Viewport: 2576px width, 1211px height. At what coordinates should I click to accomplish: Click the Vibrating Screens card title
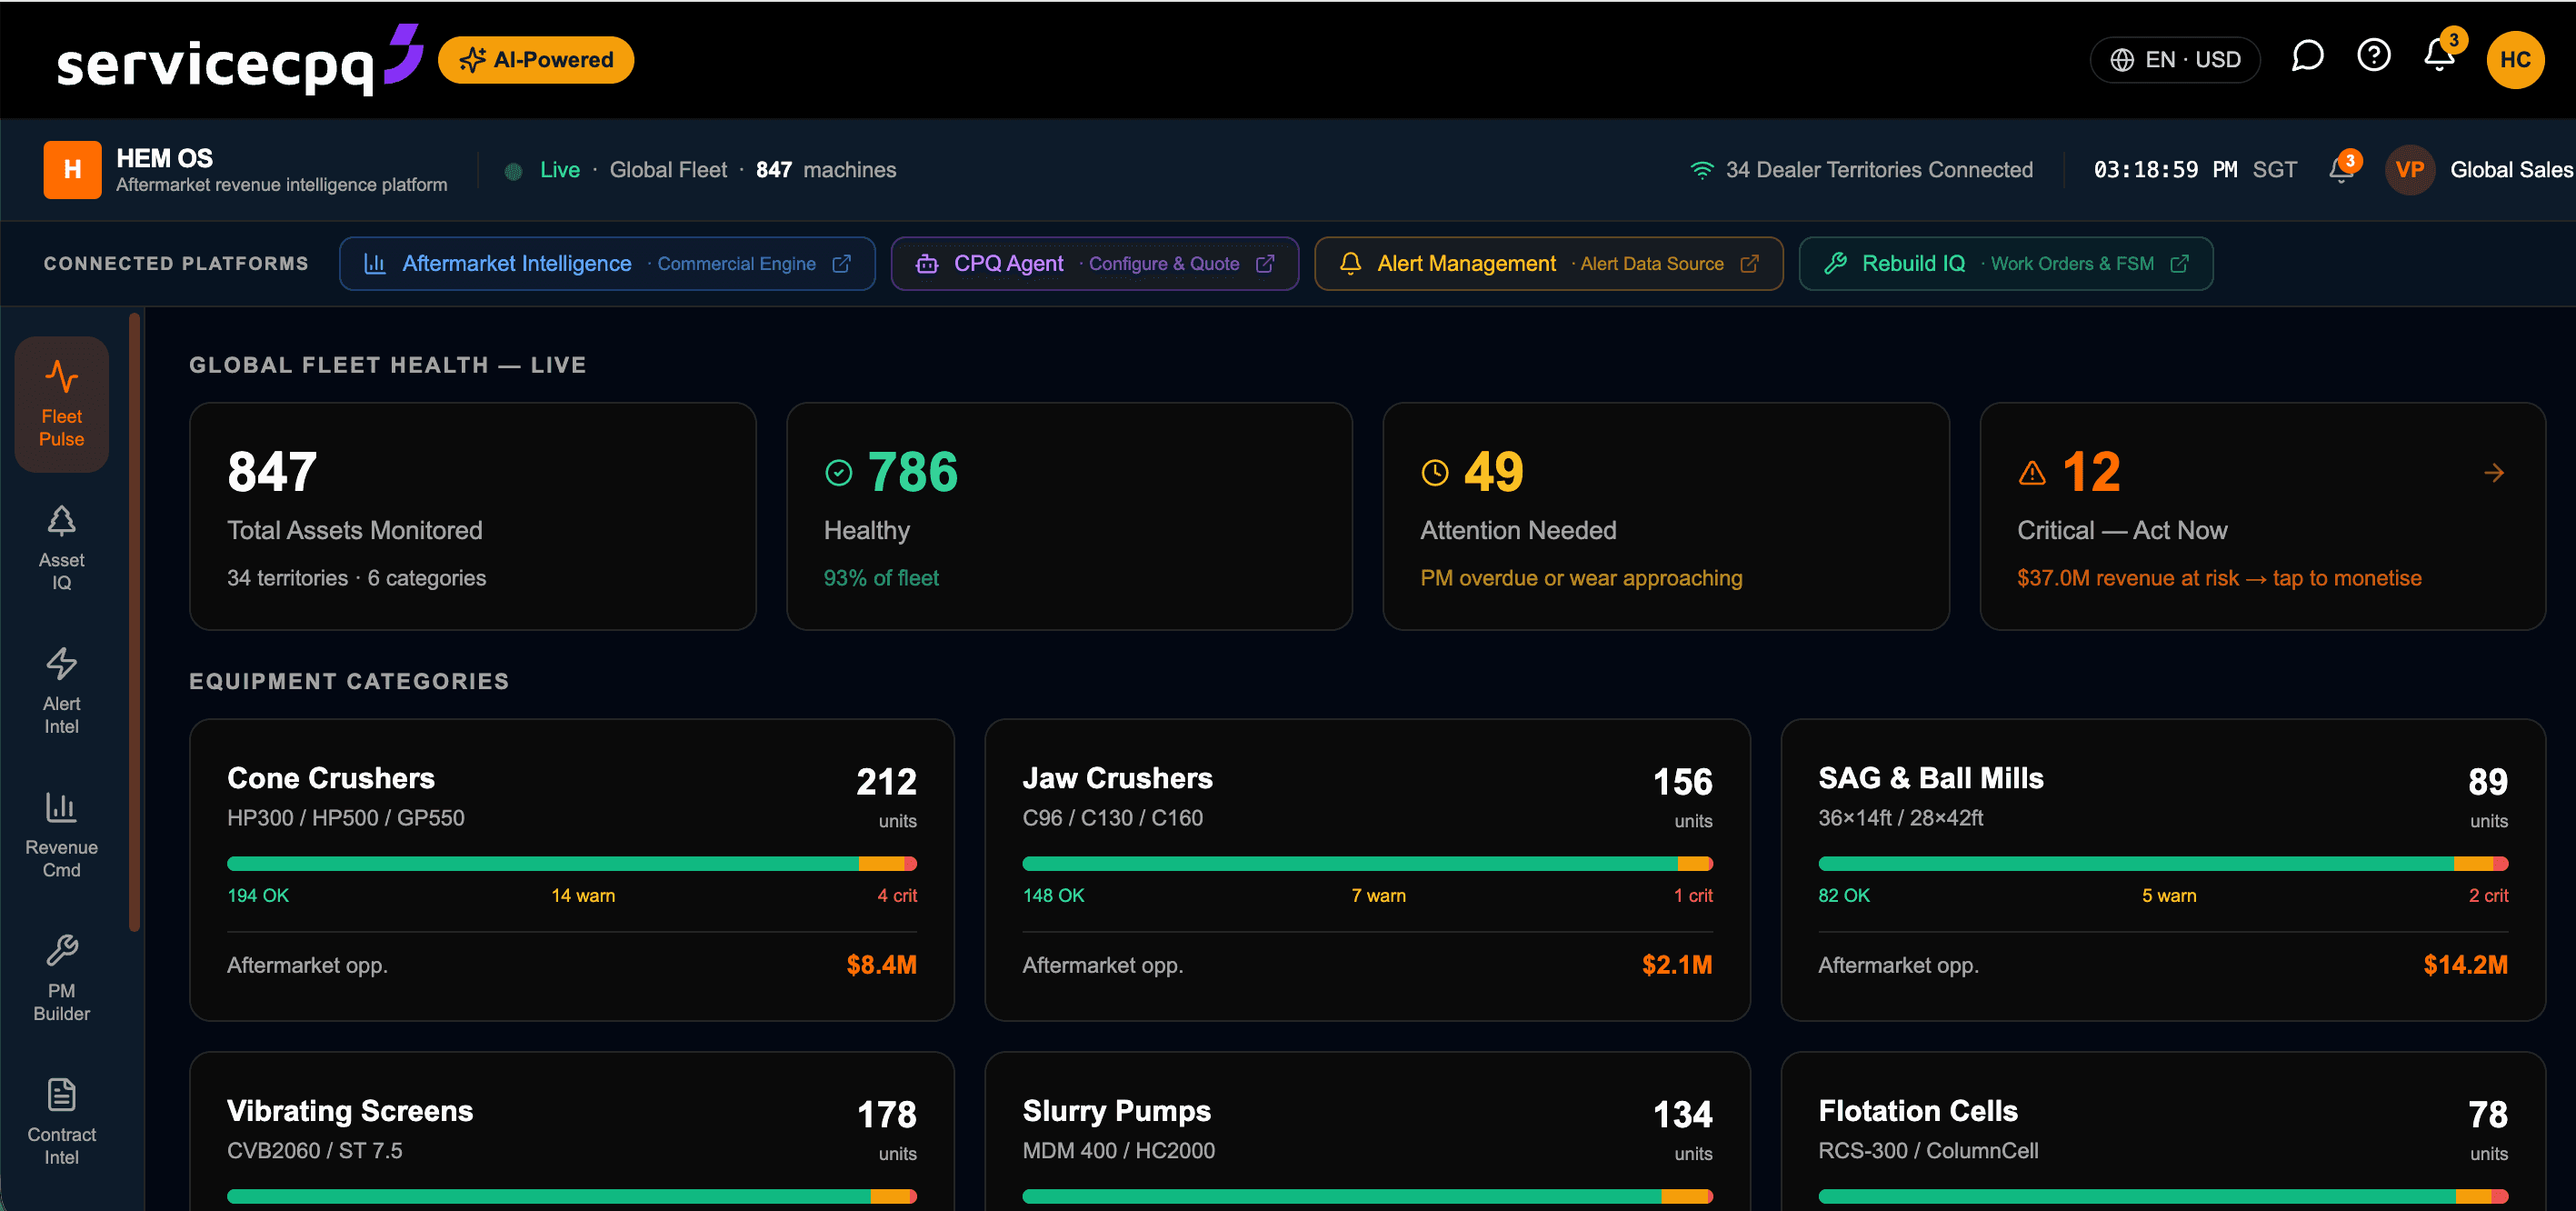point(350,1111)
